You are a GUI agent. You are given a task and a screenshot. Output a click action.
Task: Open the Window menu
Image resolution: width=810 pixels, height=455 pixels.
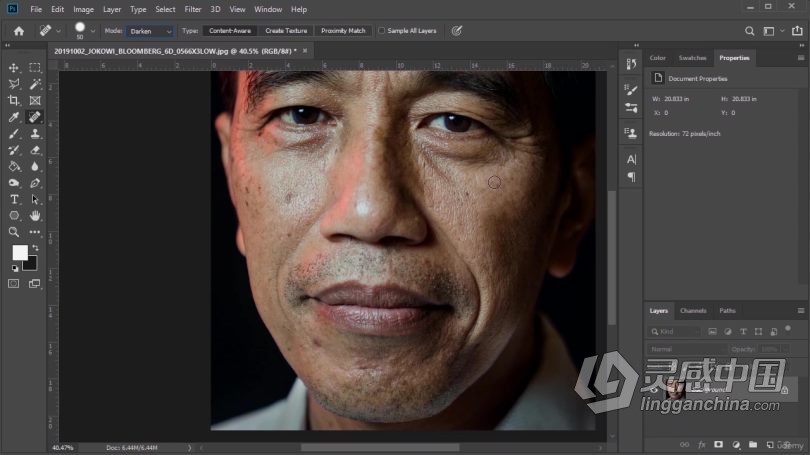click(268, 9)
